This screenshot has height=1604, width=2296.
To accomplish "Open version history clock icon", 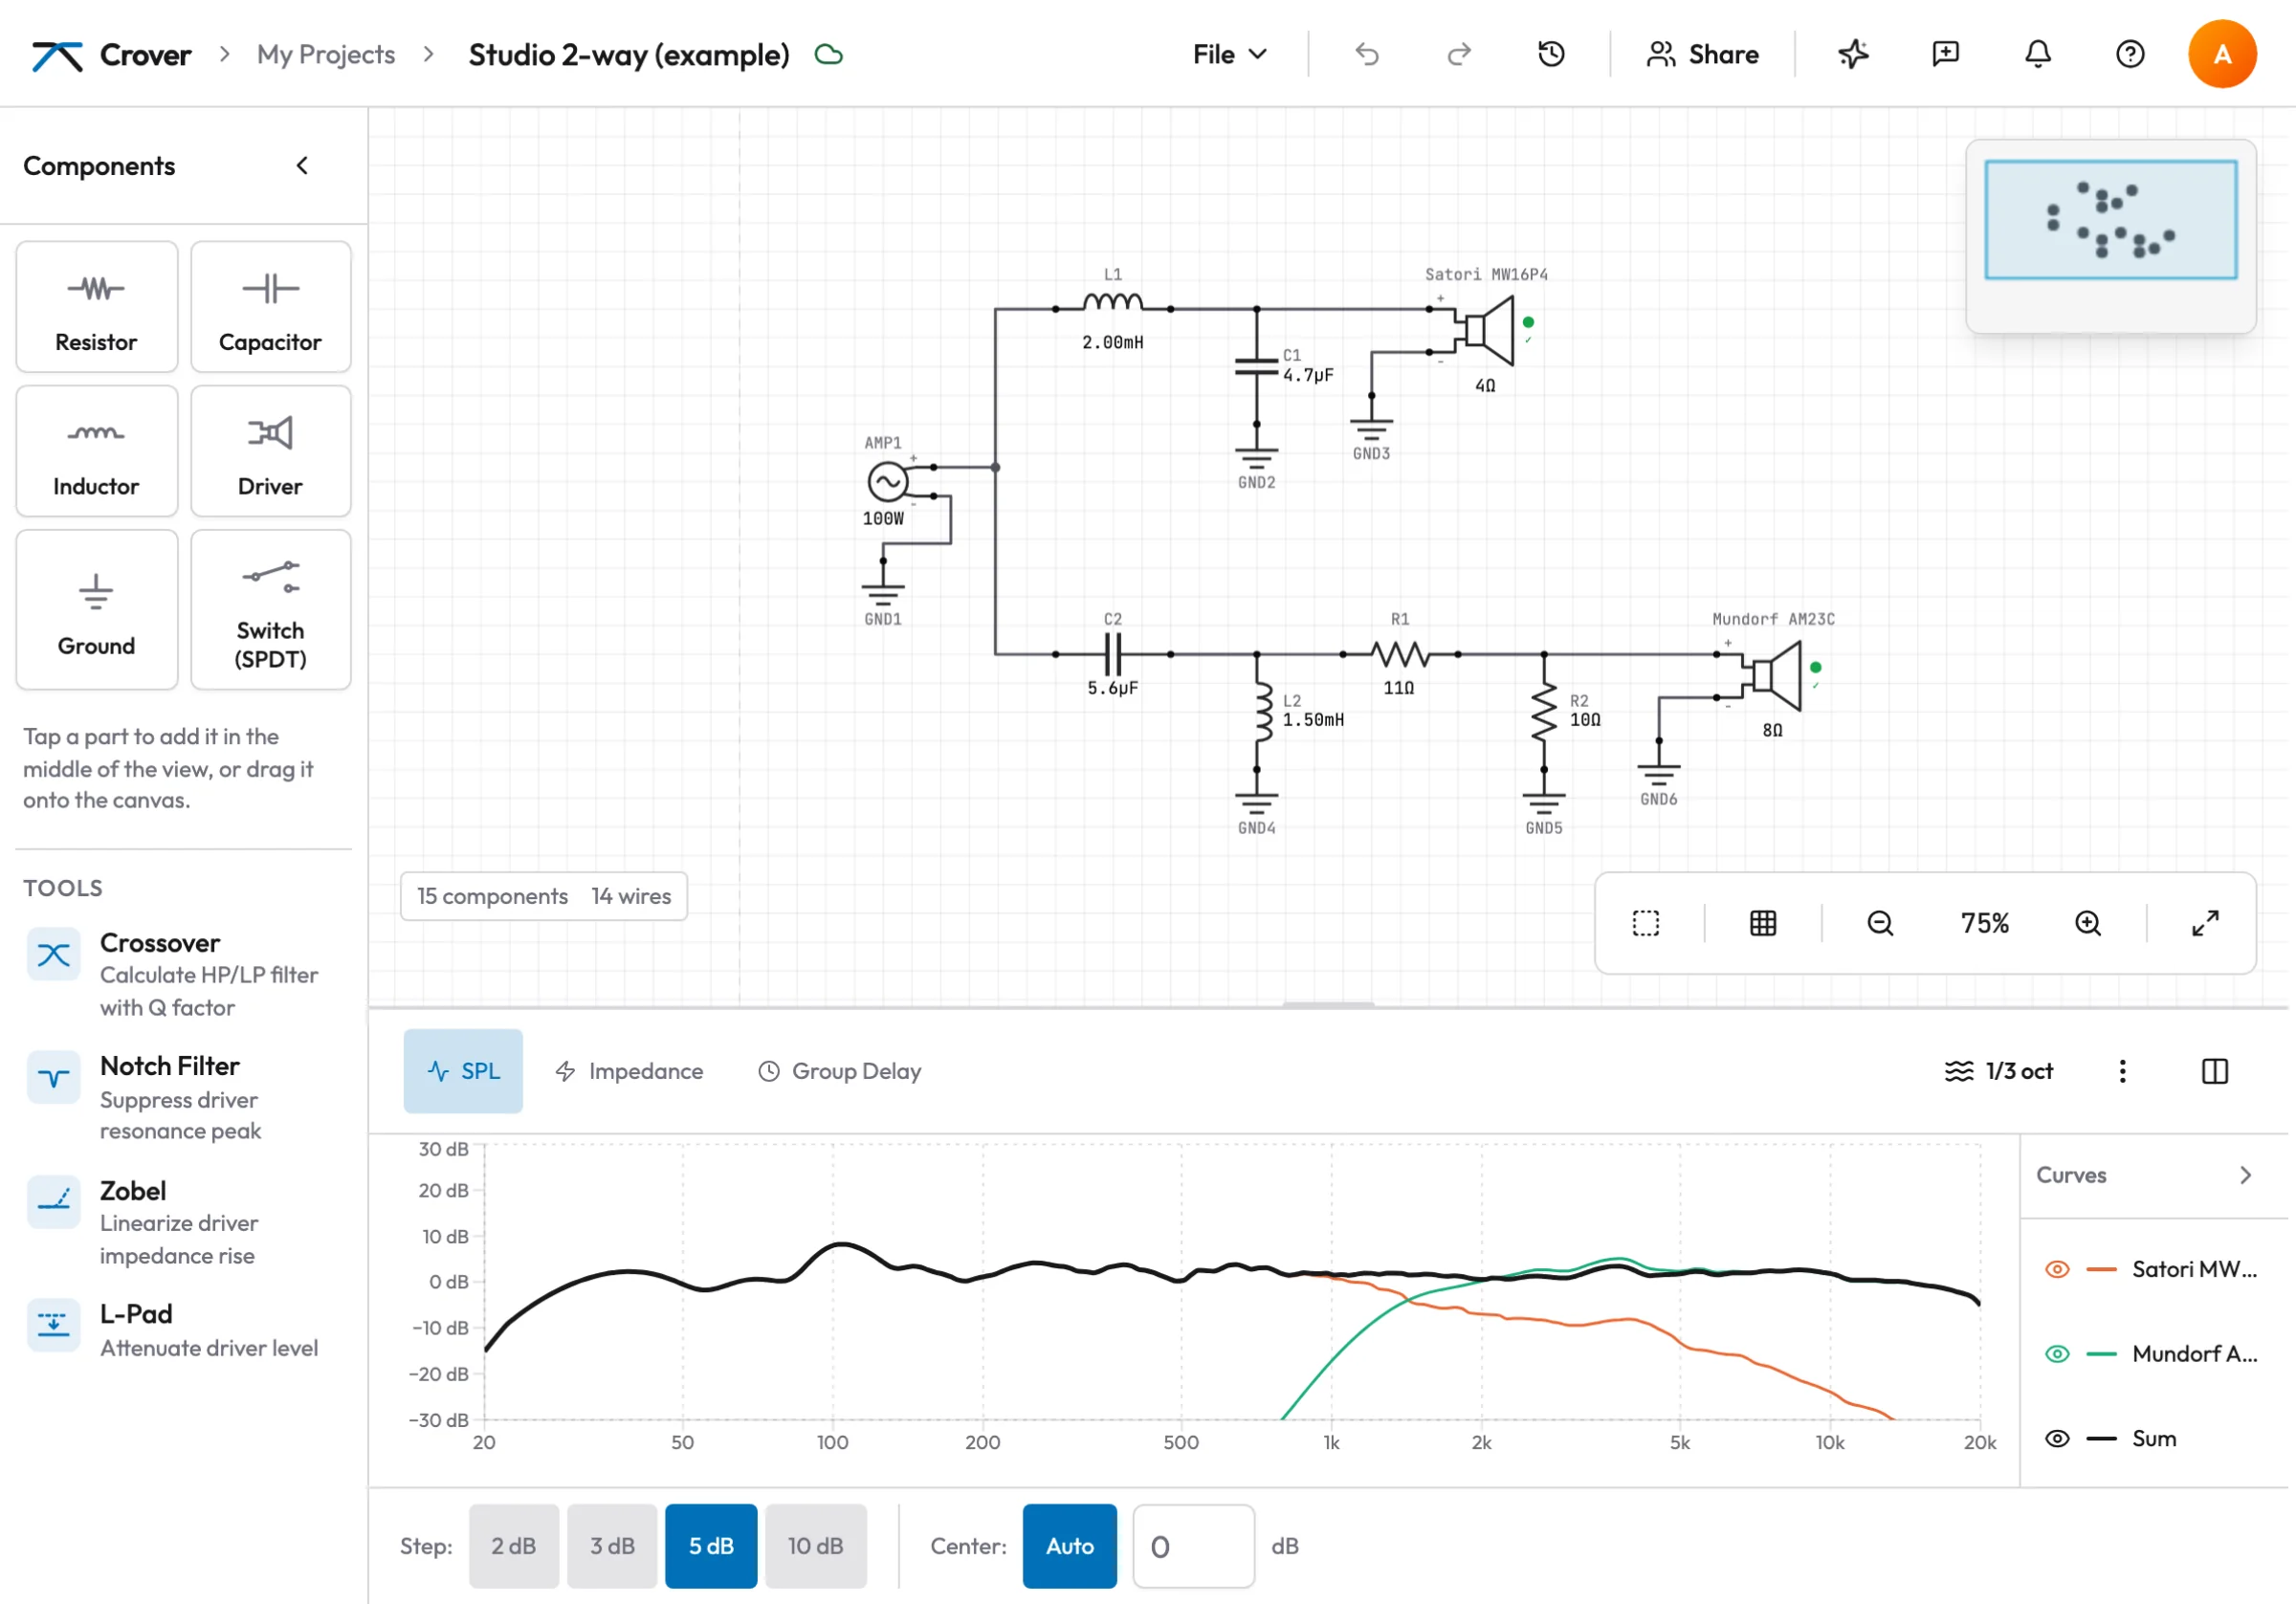I will tap(1551, 54).
